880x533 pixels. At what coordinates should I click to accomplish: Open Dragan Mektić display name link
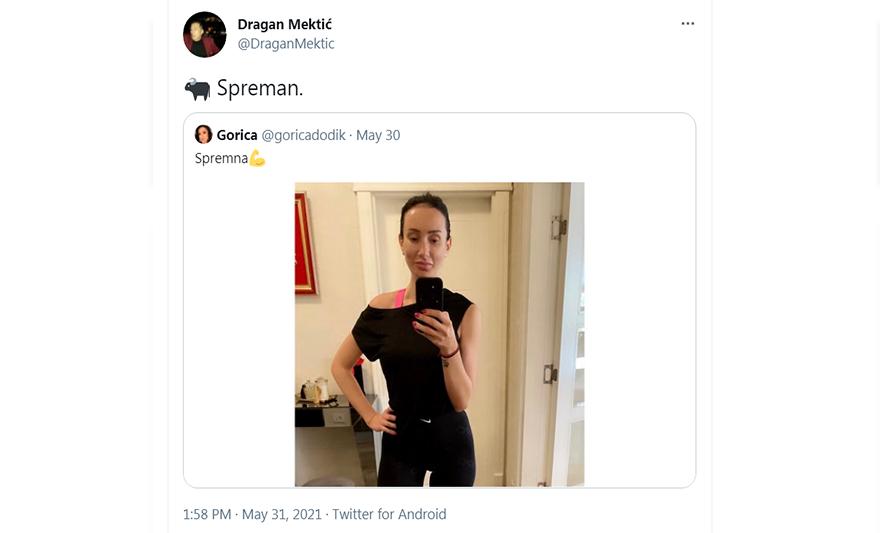click(x=285, y=24)
